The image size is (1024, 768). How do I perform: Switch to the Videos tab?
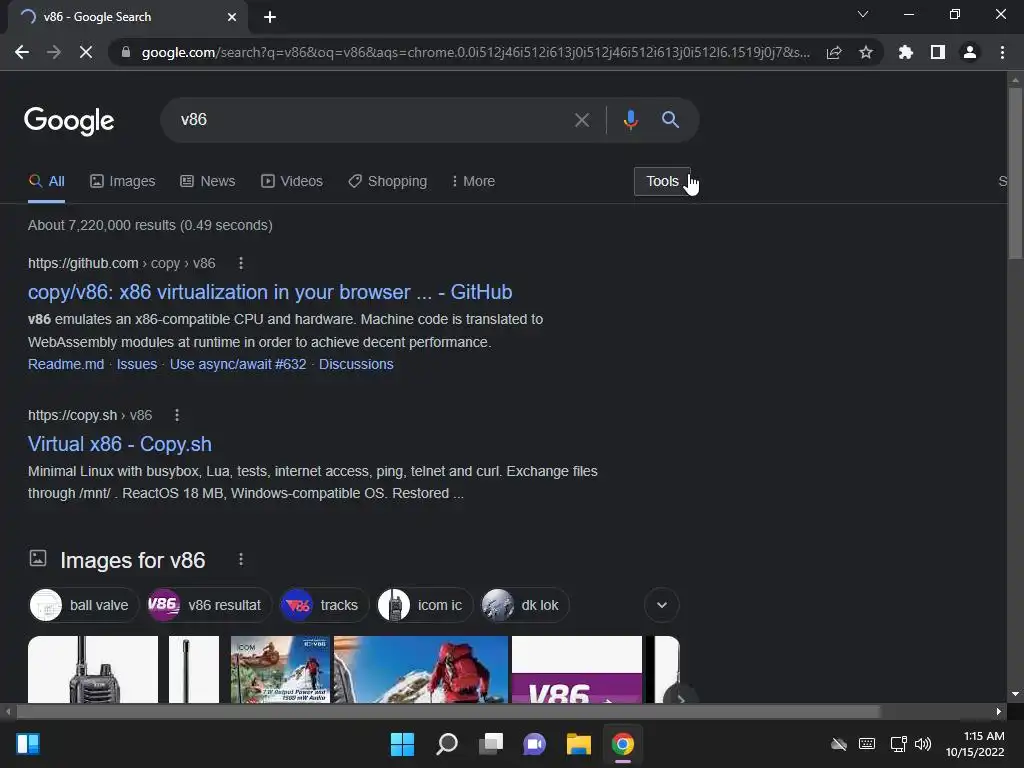292,182
